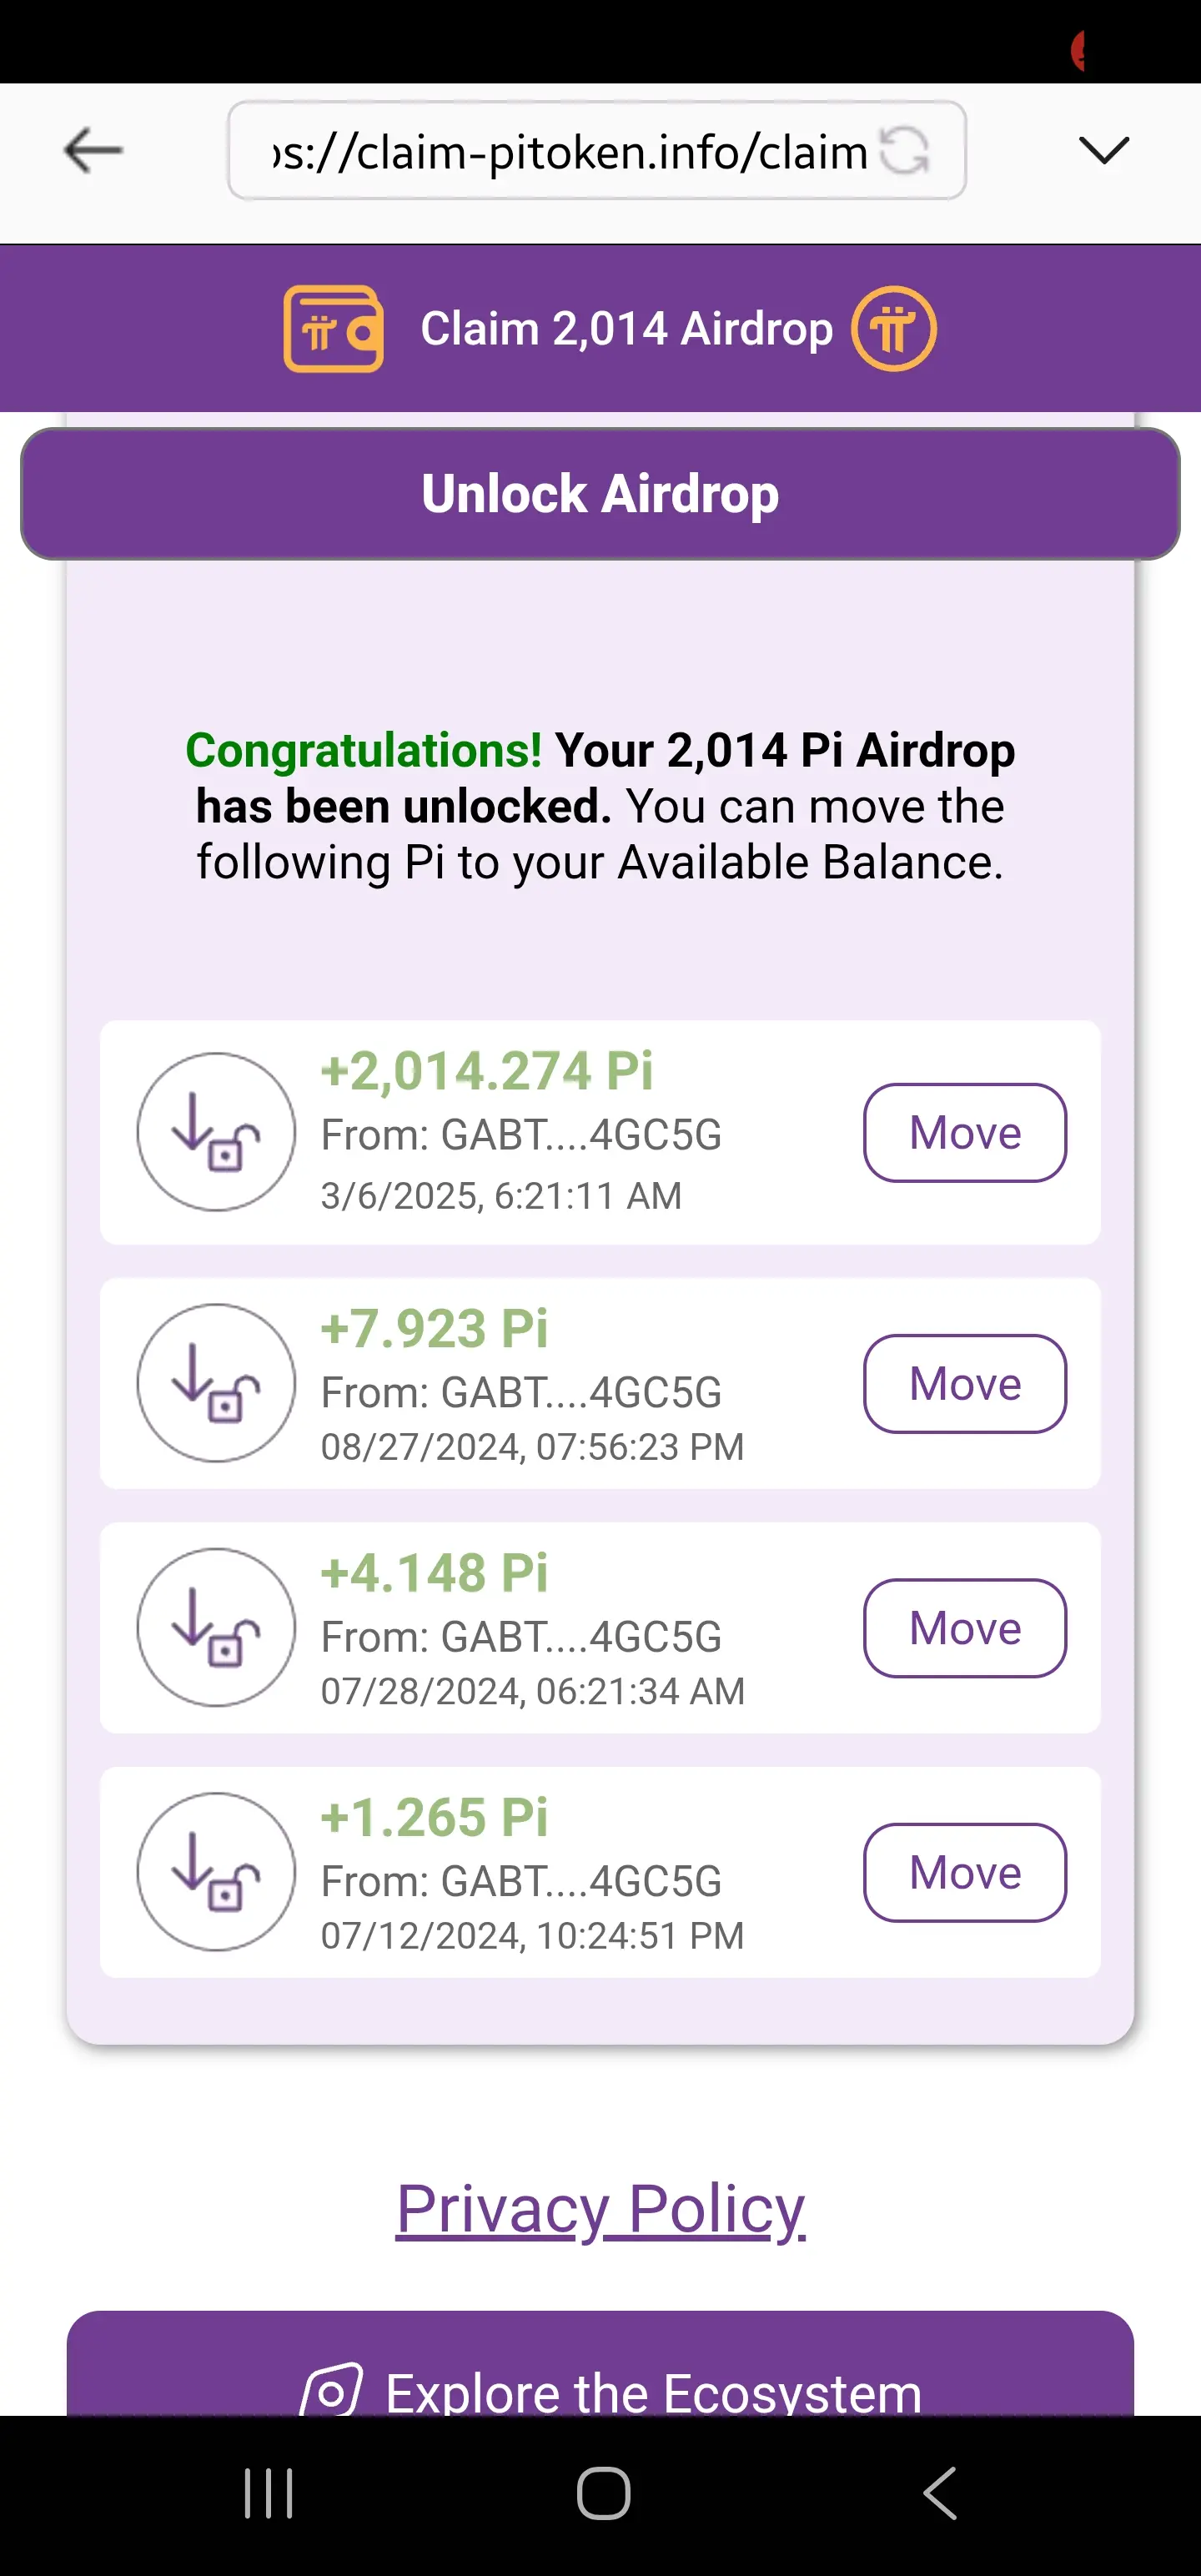Tap the Android home navigation button

603,2493
